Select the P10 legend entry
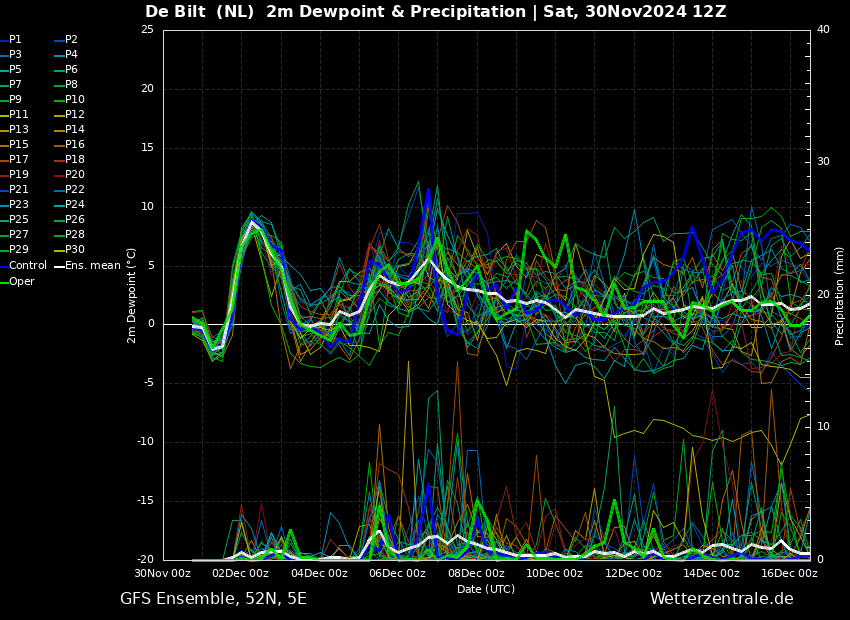850x620 pixels. coord(70,99)
